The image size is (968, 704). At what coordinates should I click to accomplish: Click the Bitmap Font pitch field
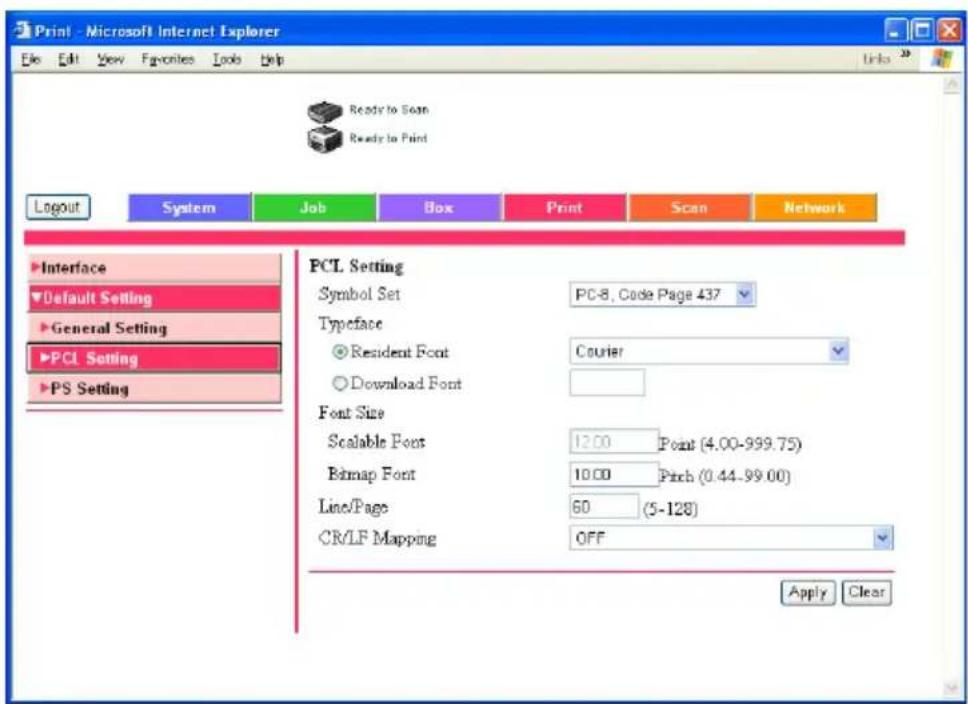614,475
